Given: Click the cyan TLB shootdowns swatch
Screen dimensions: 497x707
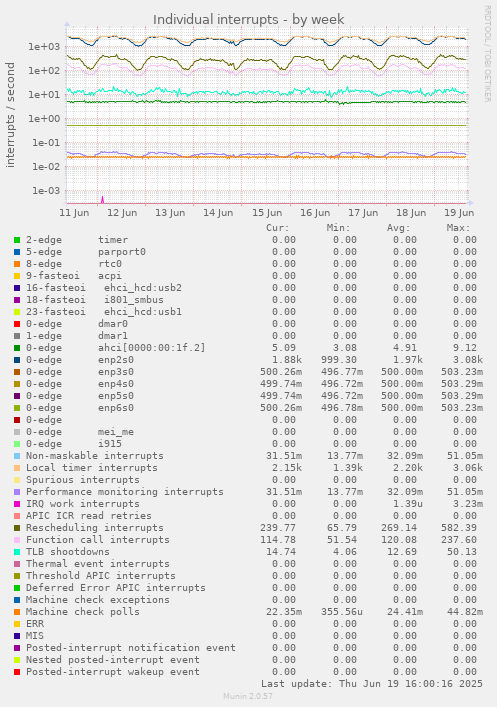Looking at the screenshot, I should [x=17, y=552].
